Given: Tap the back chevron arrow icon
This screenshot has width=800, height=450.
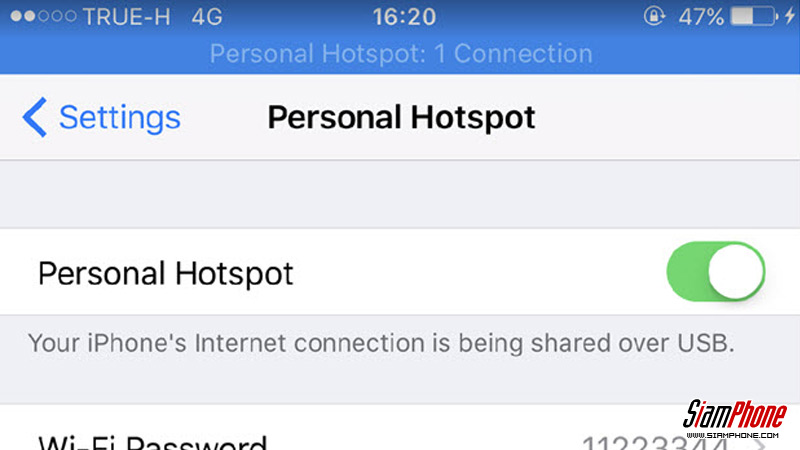Looking at the screenshot, I should point(35,117).
